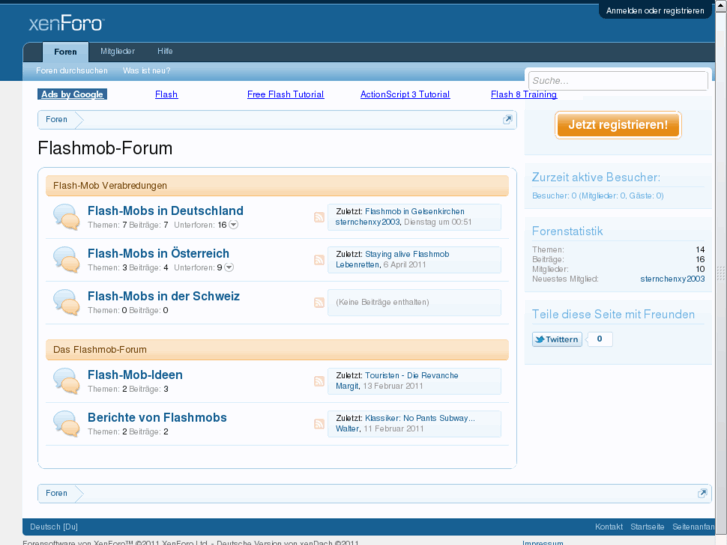Open the Flash ad link

[x=166, y=95]
